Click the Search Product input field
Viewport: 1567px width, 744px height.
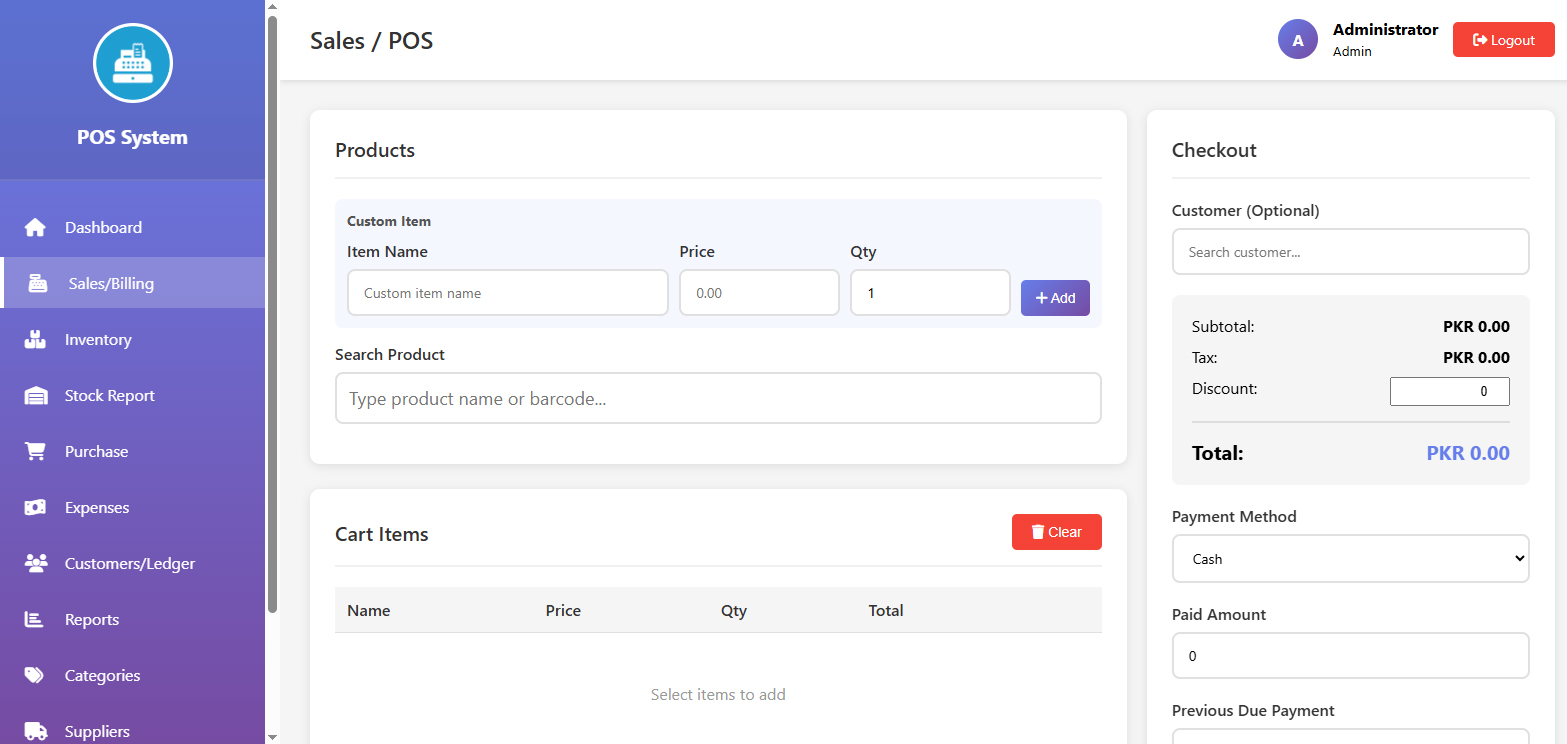[x=717, y=399]
